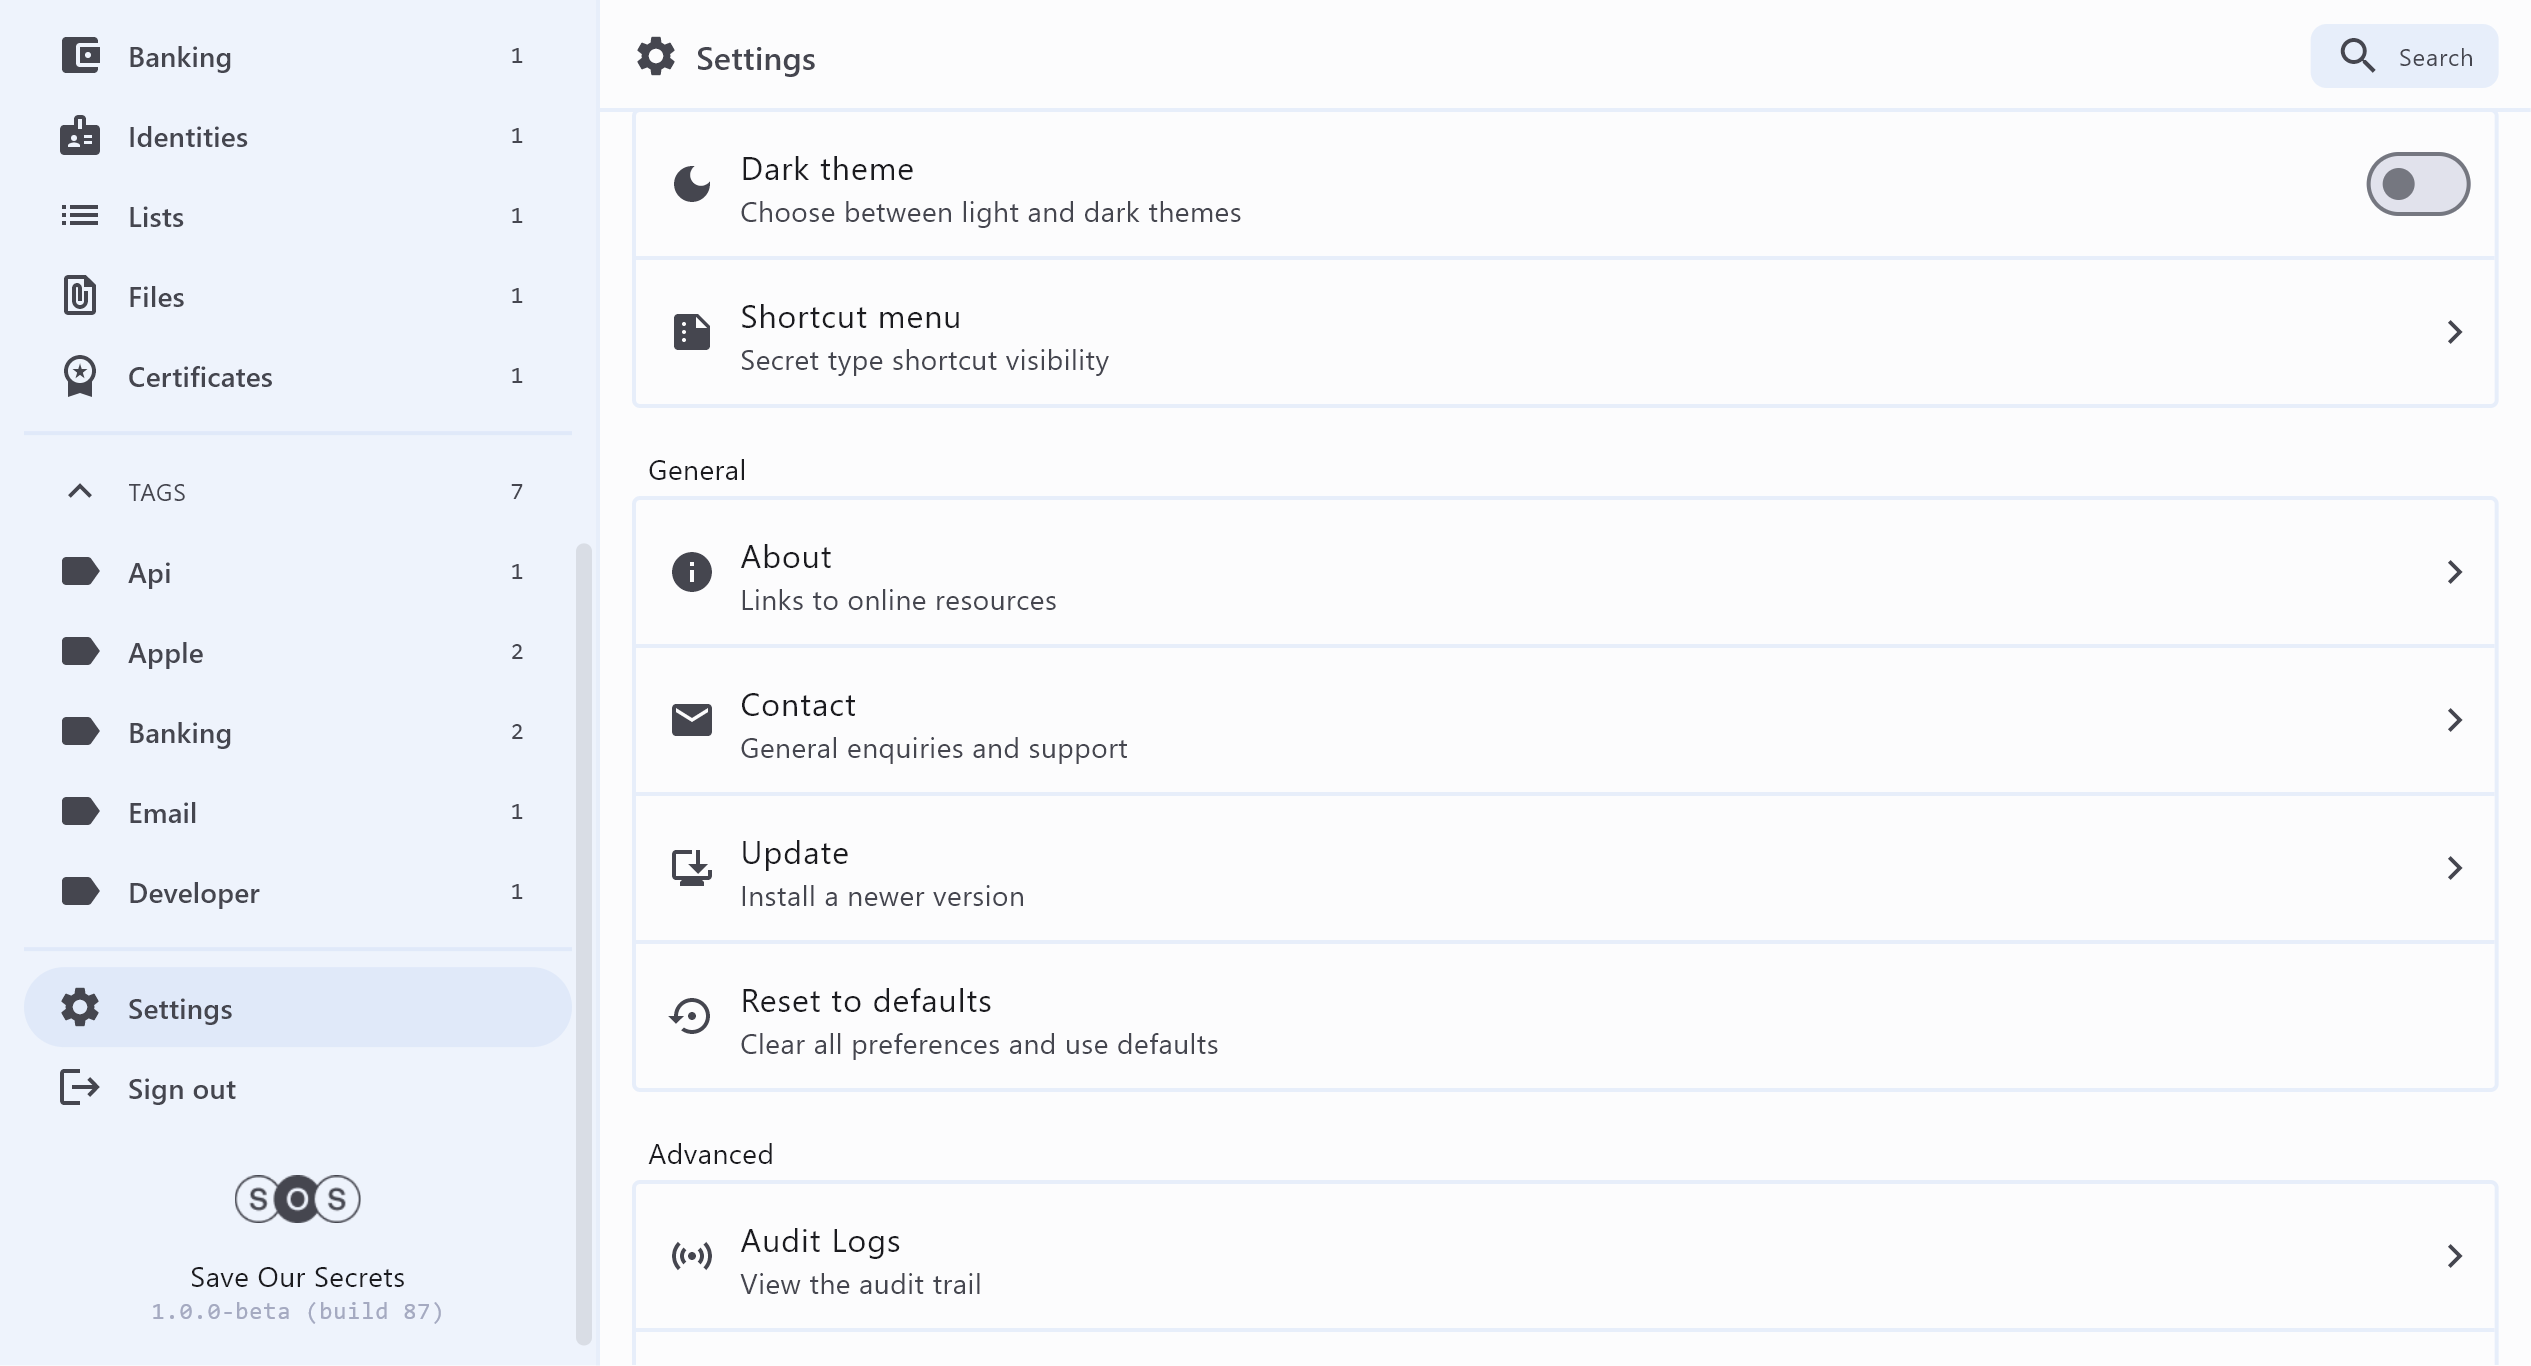Select Lists in the sidebar
2531x1366 pixels.
(x=156, y=217)
